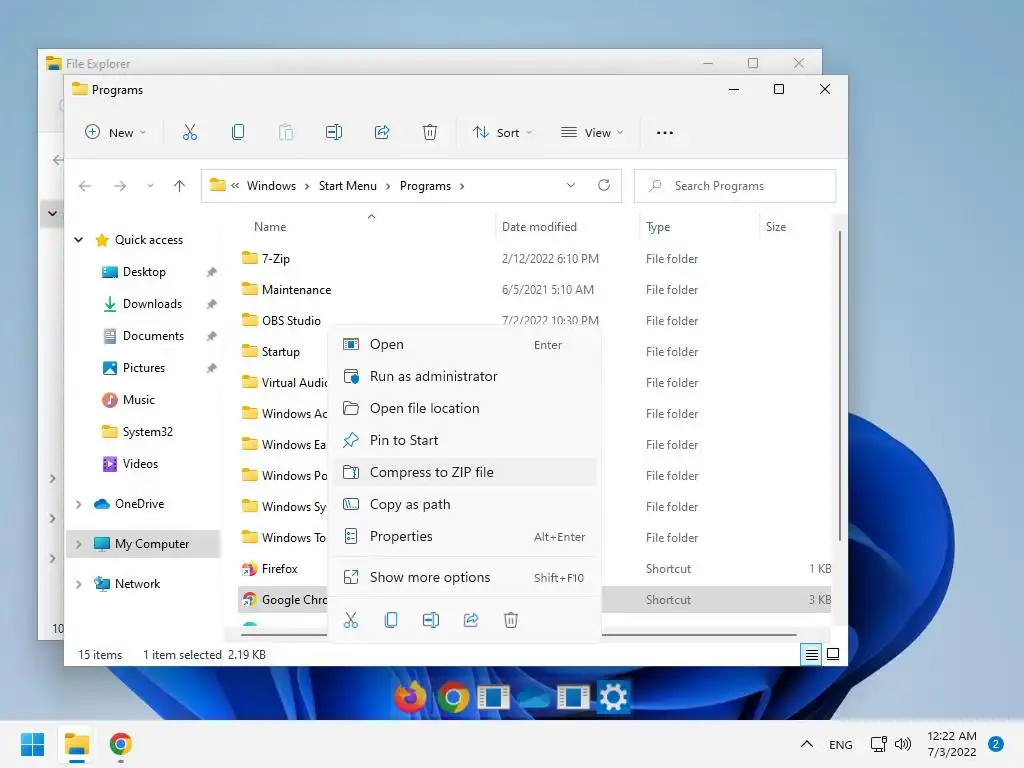Expand the My Computer tree node
Viewport: 1024px width, 768px height.
click(x=78, y=544)
